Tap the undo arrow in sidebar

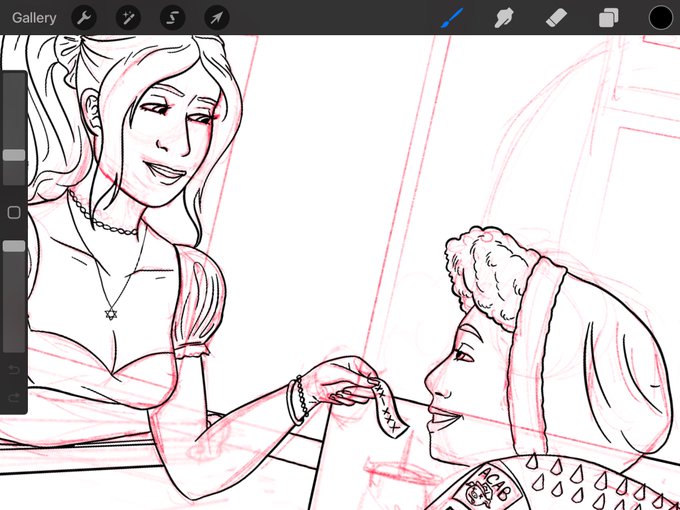pos(14,370)
